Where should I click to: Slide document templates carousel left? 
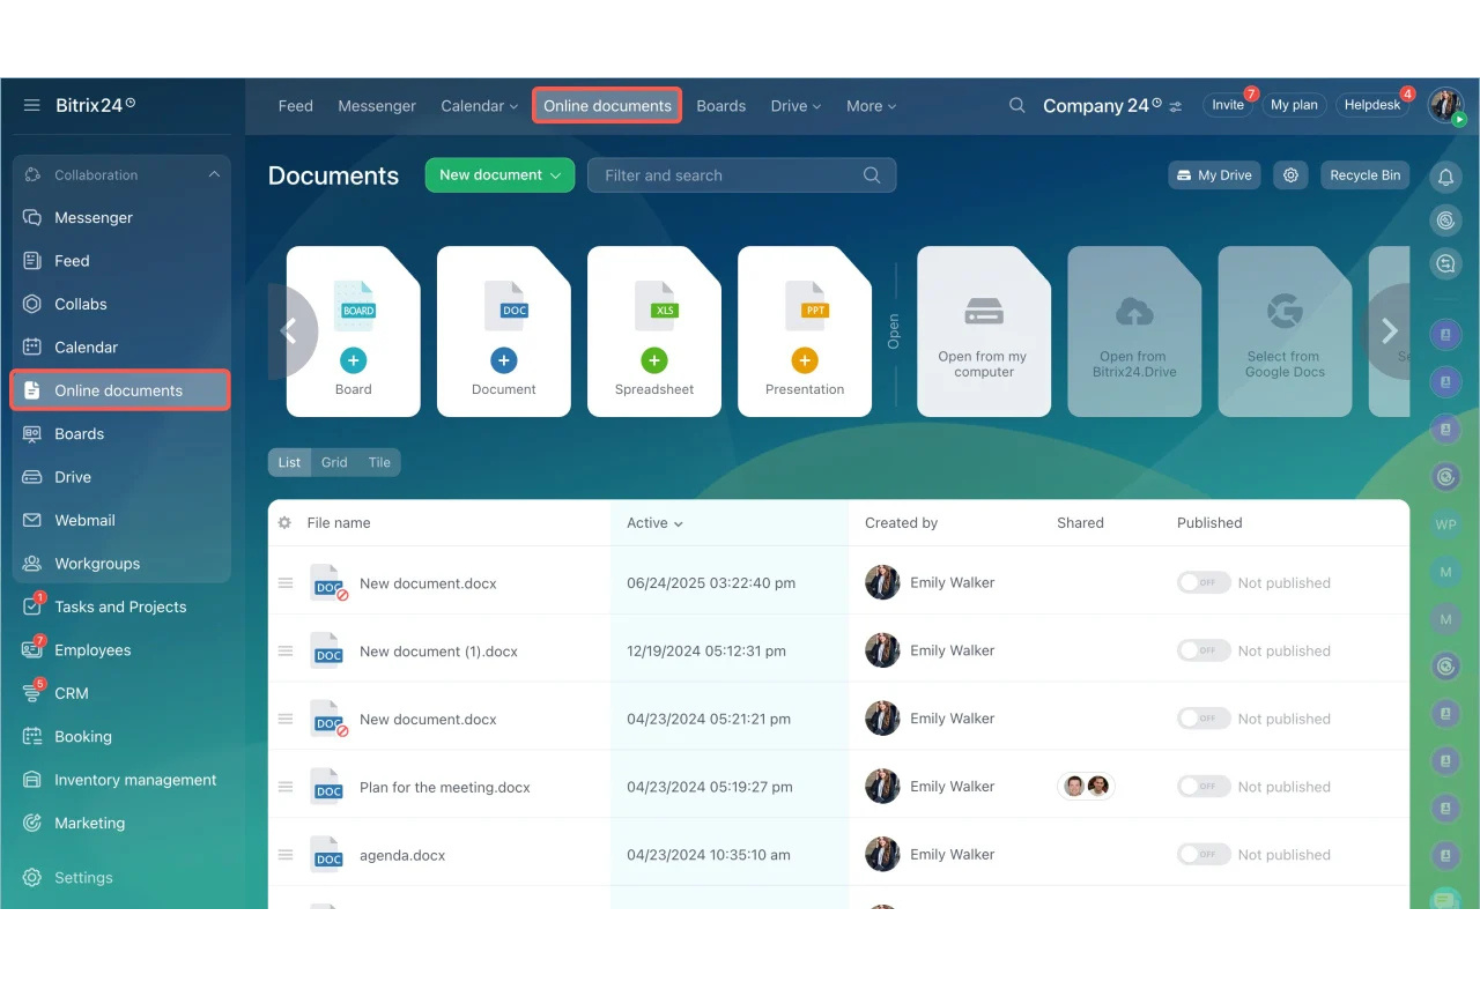(x=289, y=331)
